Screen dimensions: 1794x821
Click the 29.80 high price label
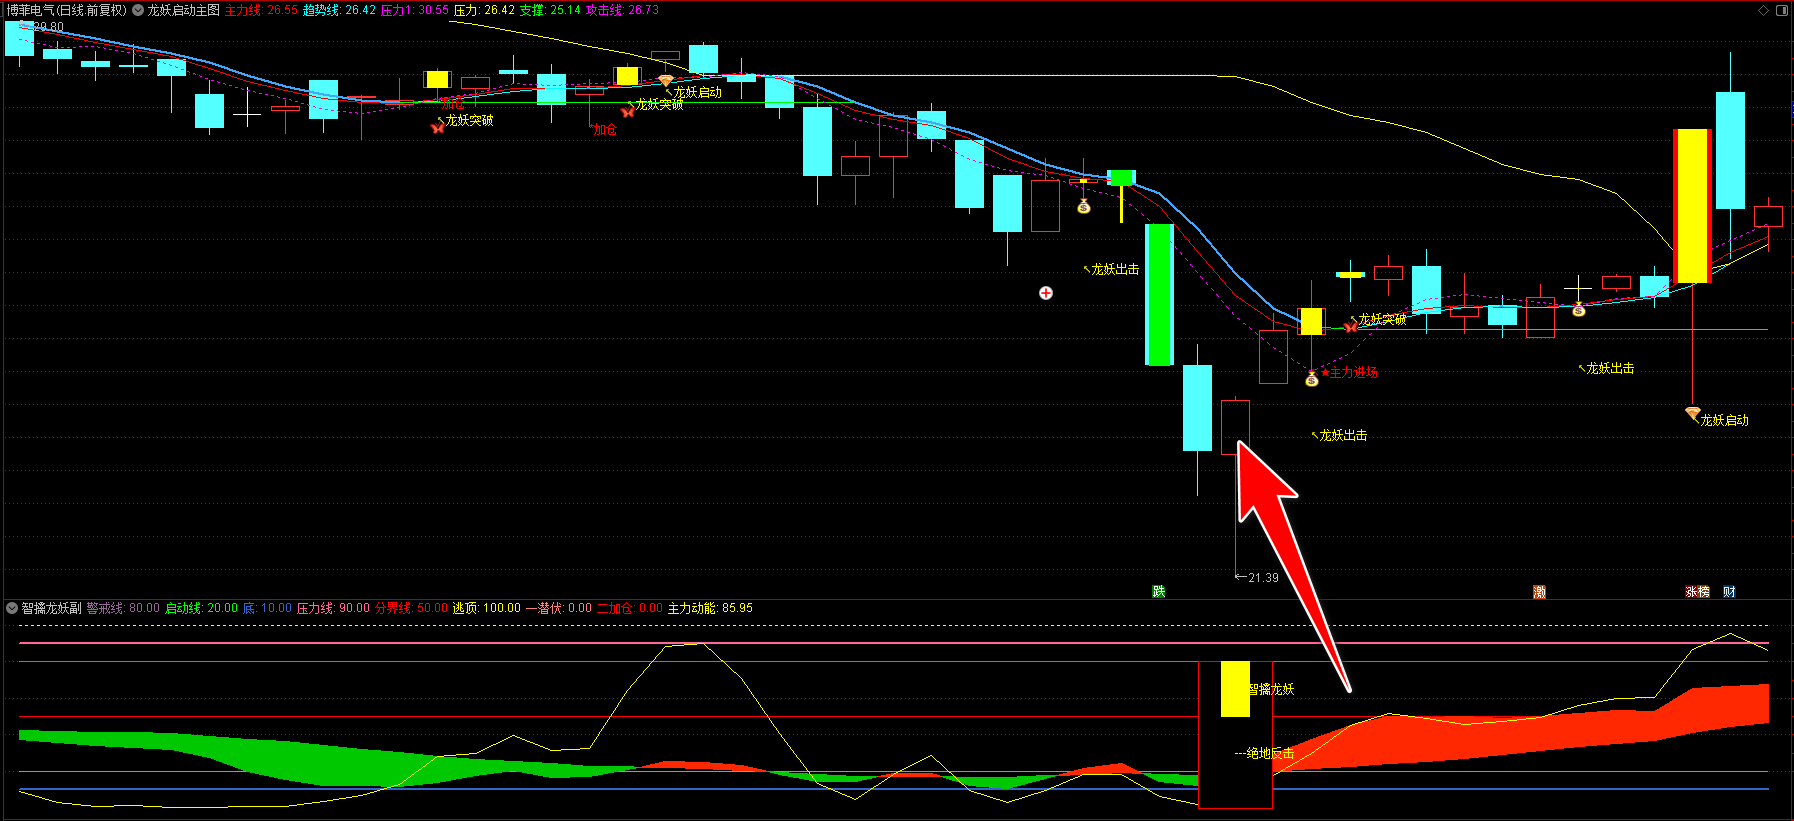[x=48, y=27]
